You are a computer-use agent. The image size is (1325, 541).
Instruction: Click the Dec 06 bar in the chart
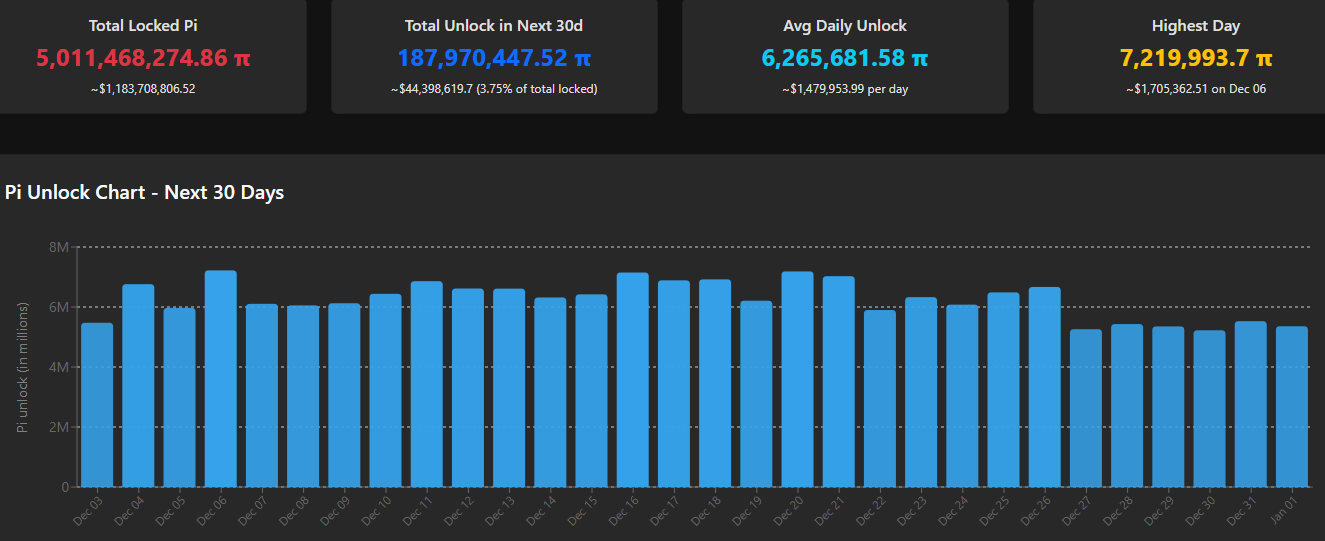221,379
